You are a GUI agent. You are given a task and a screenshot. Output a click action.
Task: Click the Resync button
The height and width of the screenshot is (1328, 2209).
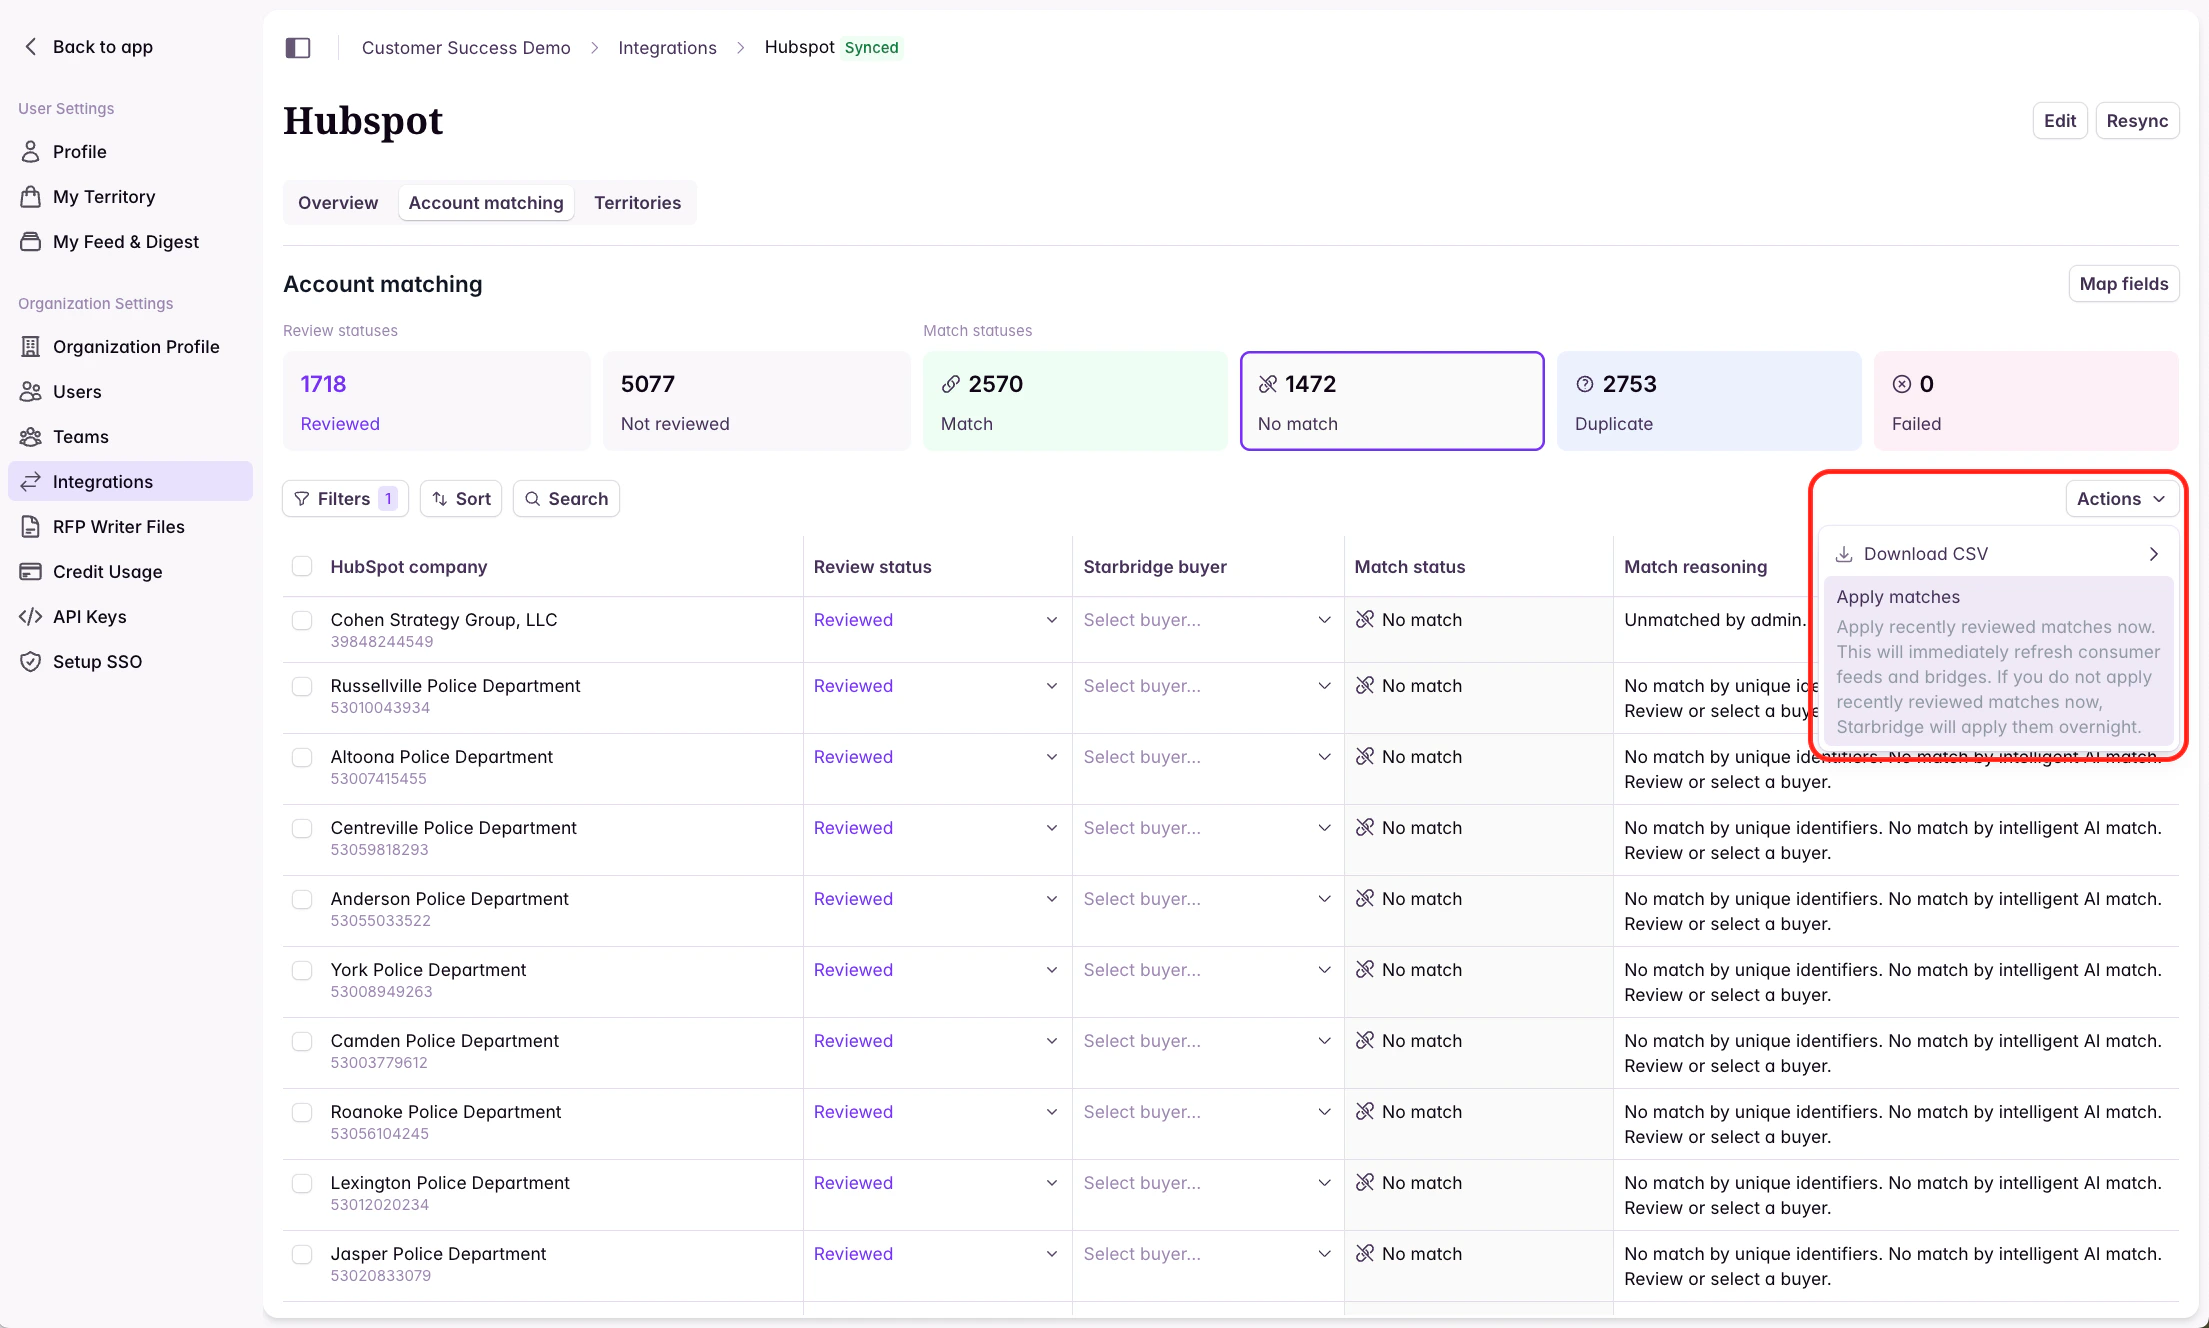pyautogui.click(x=2137, y=121)
